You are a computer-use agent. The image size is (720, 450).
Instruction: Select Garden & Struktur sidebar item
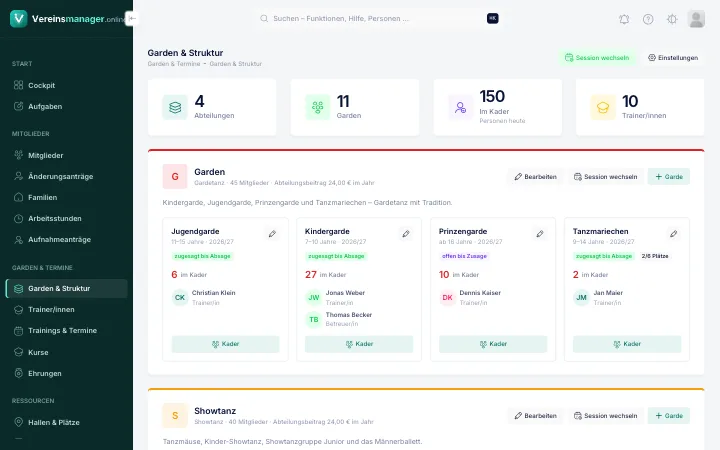67,288
